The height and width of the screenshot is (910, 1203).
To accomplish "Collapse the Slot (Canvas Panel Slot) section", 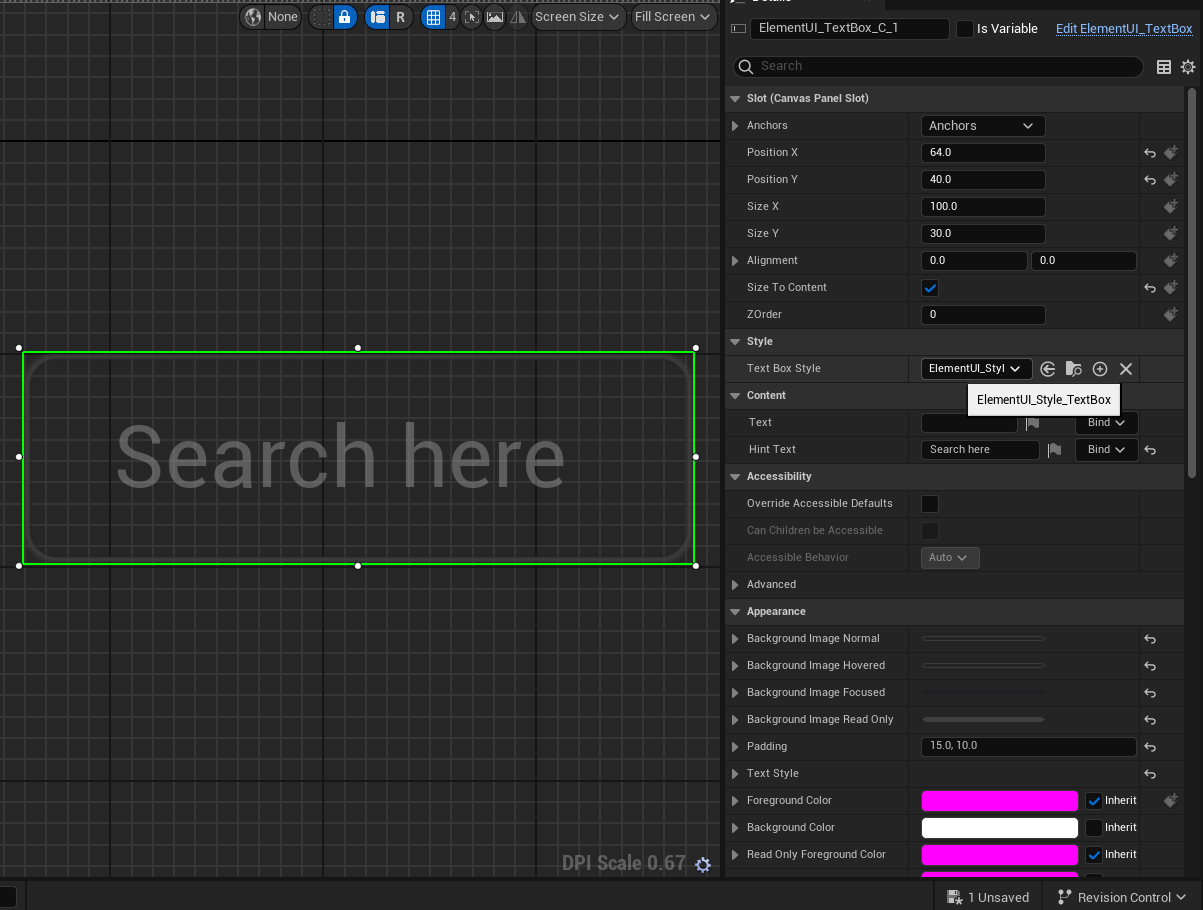I will tap(736, 99).
